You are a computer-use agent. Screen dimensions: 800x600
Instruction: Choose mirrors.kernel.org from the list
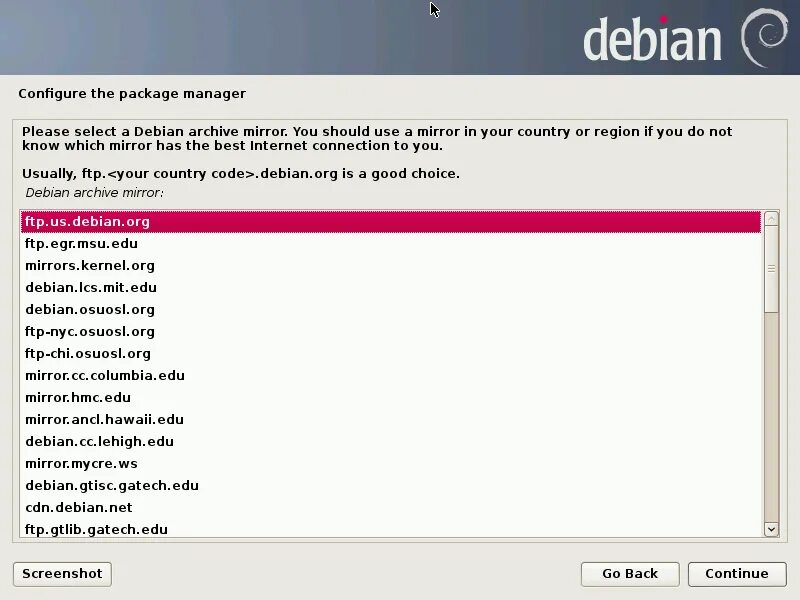[x=391, y=266]
